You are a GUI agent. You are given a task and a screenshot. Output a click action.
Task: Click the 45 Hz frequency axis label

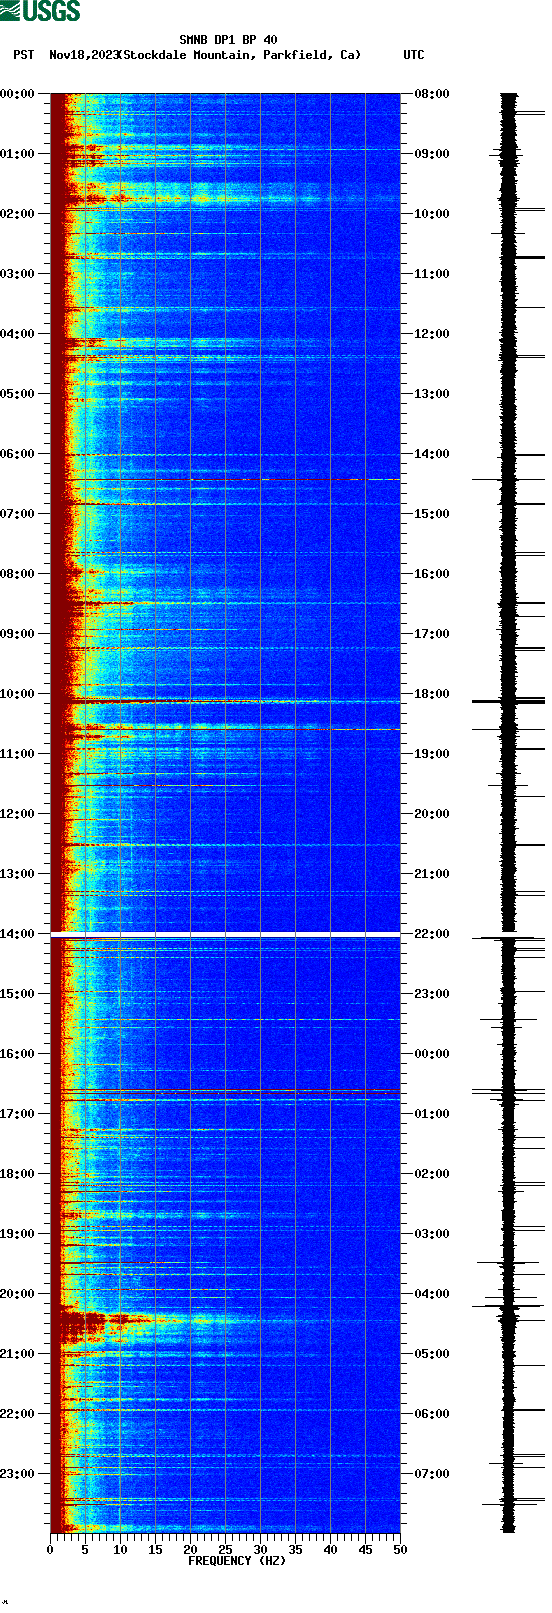[365, 1549]
